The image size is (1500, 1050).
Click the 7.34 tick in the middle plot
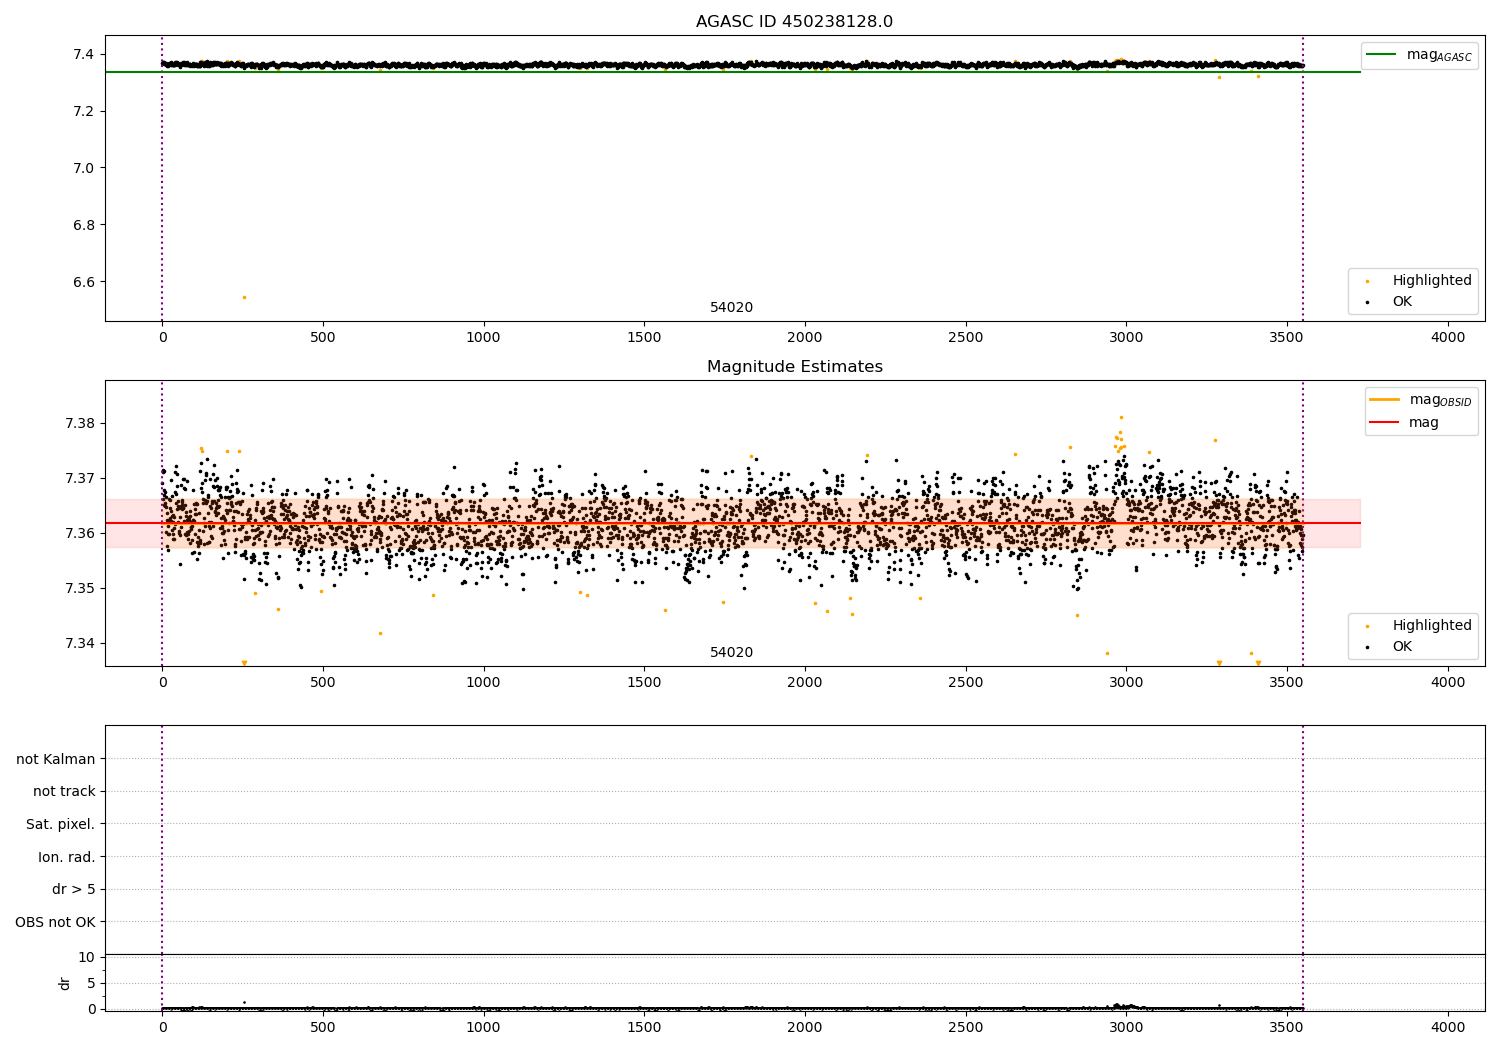point(78,643)
